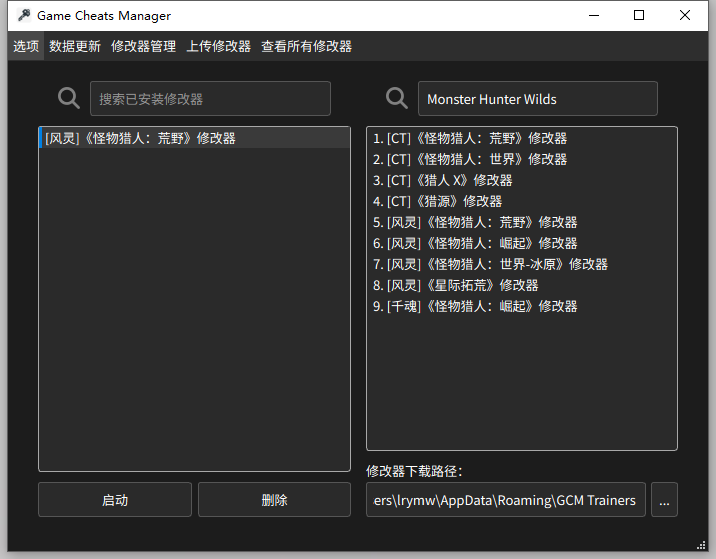The height and width of the screenshot is (559, 716).
Task: Click the installed trainers search magnifier icon
Action: point(69,98)
